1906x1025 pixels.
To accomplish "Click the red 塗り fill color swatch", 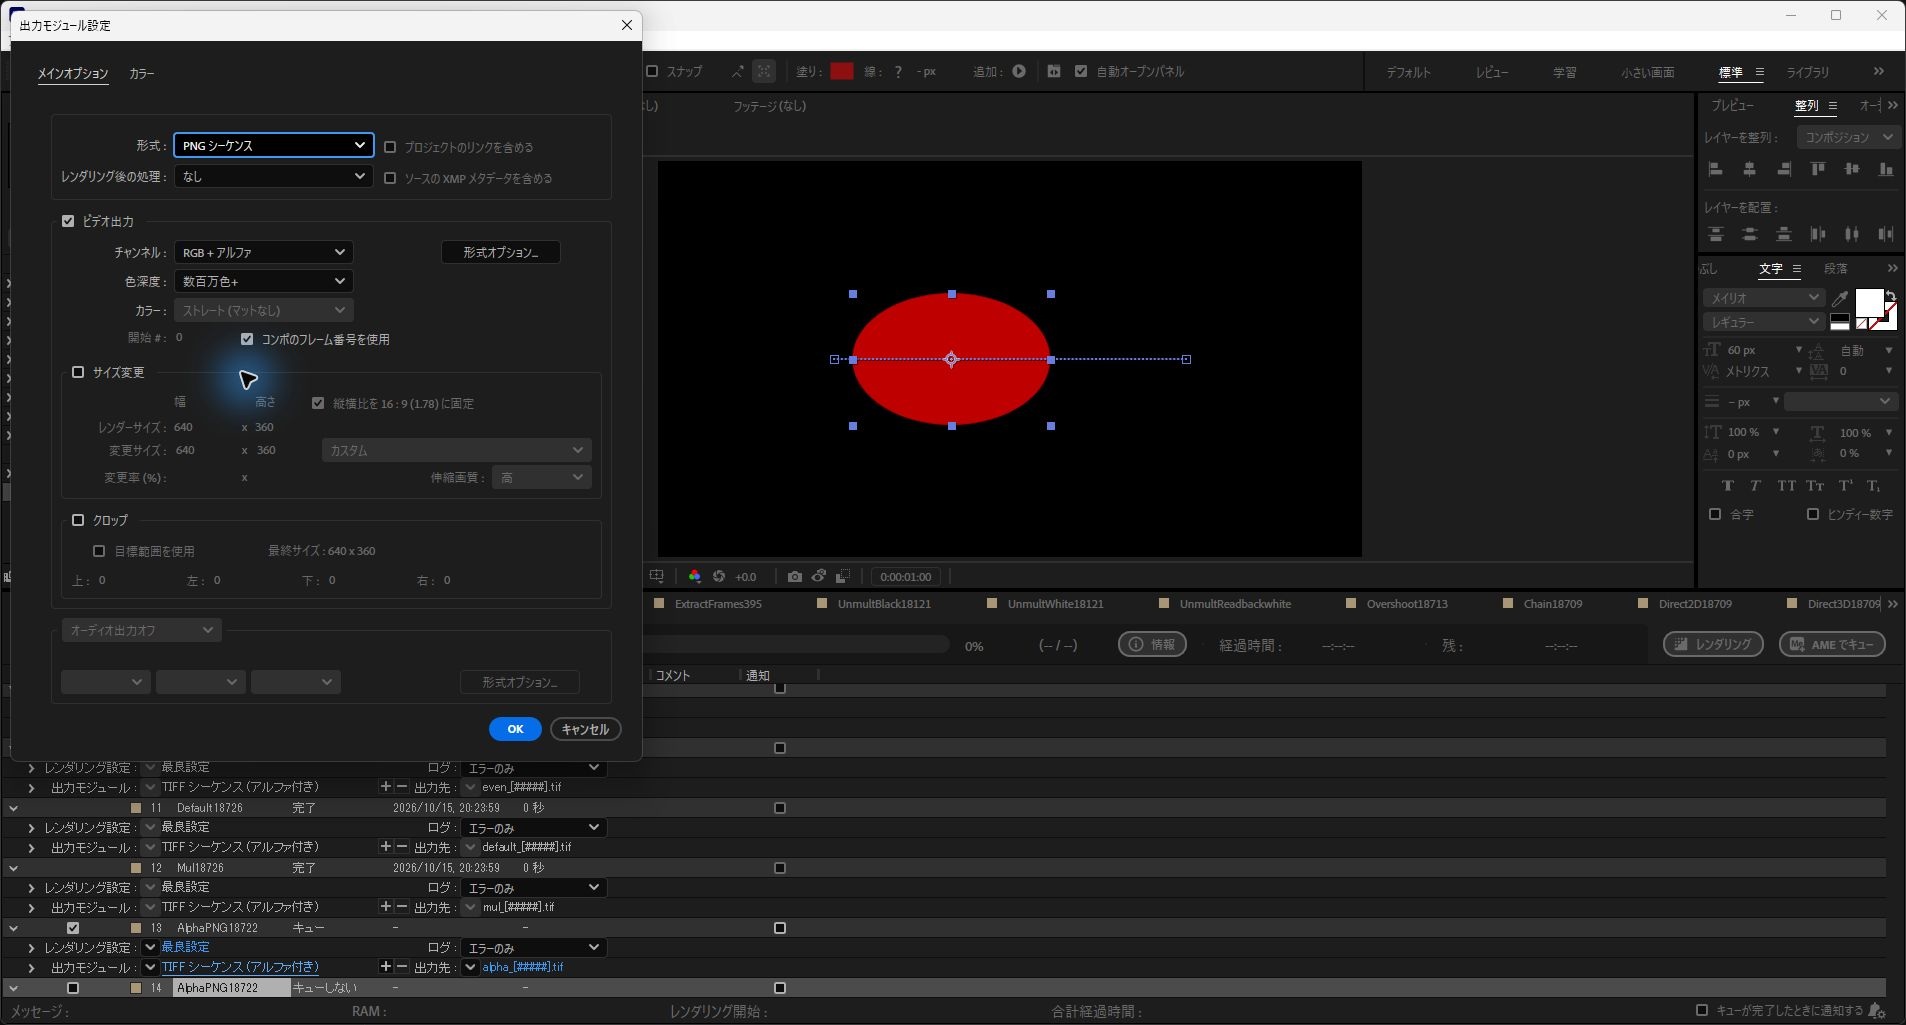I will click(x=842, y=71).
